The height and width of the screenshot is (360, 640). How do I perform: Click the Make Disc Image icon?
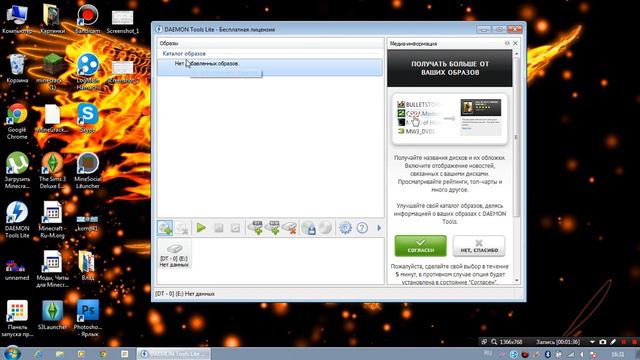[309, 228]
